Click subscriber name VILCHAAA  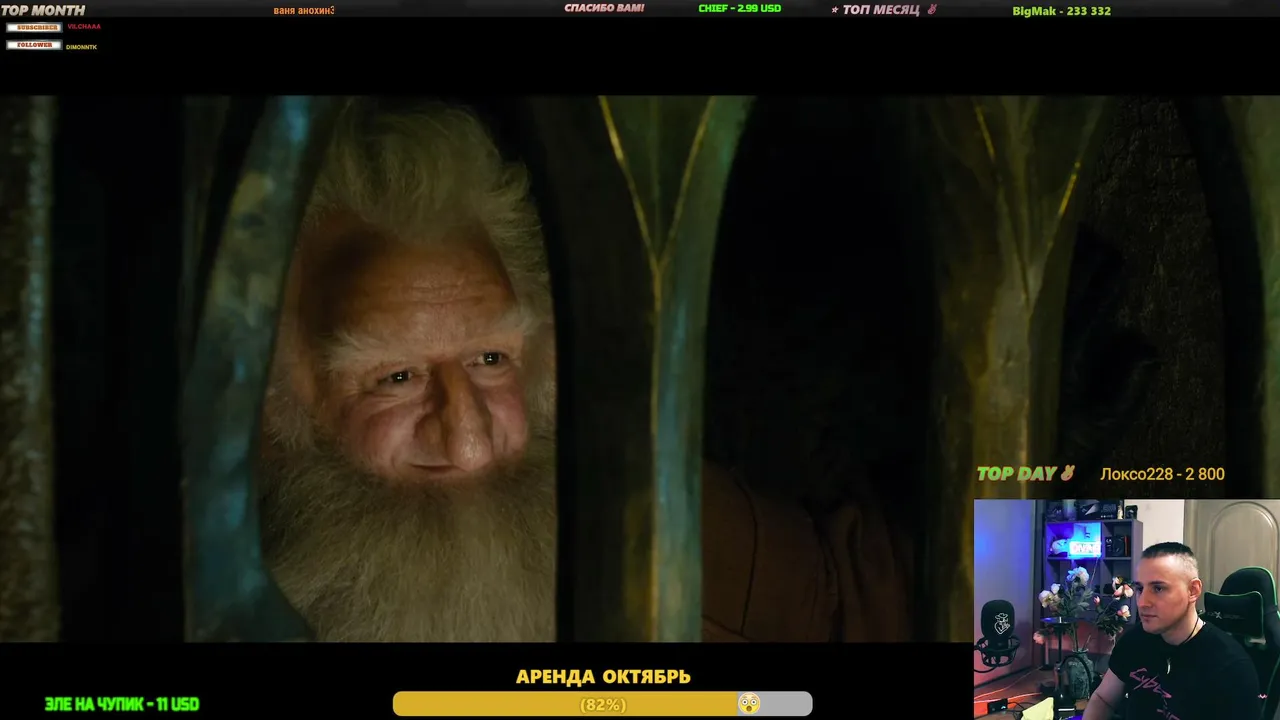(84, 27)
